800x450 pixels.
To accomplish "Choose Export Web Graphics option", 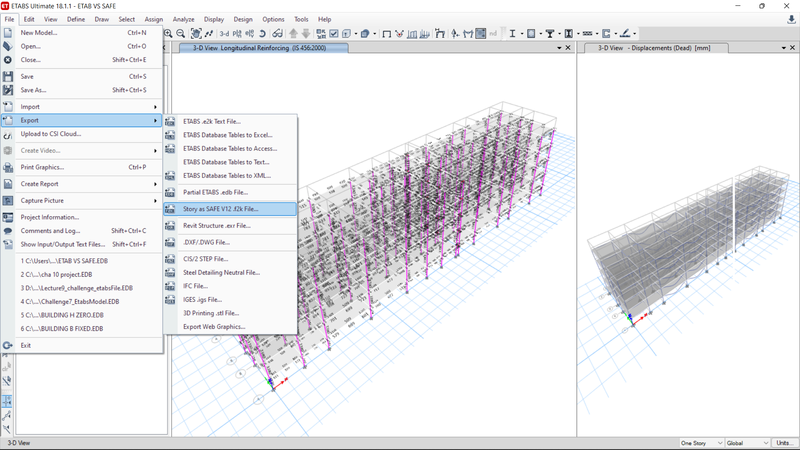I will tap(230, 327).
